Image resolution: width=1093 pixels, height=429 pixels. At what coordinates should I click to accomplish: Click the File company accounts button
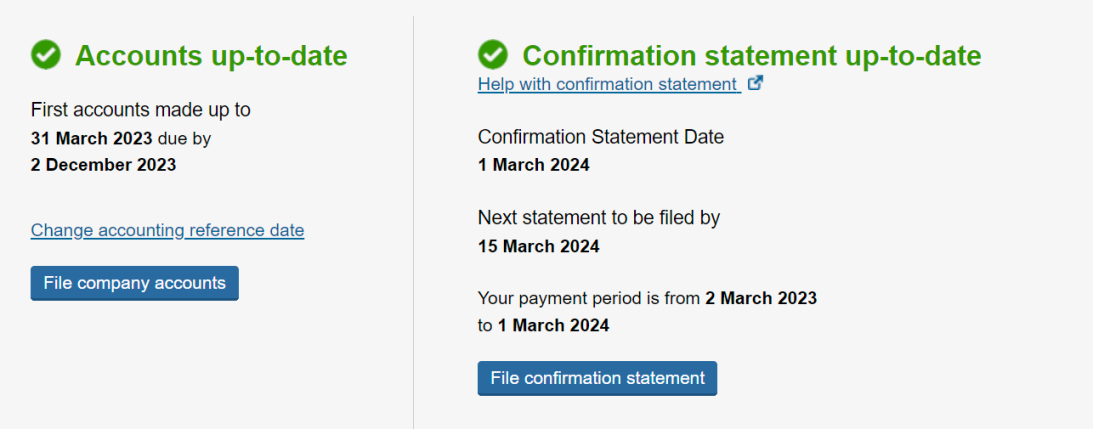tap(135, 283)
